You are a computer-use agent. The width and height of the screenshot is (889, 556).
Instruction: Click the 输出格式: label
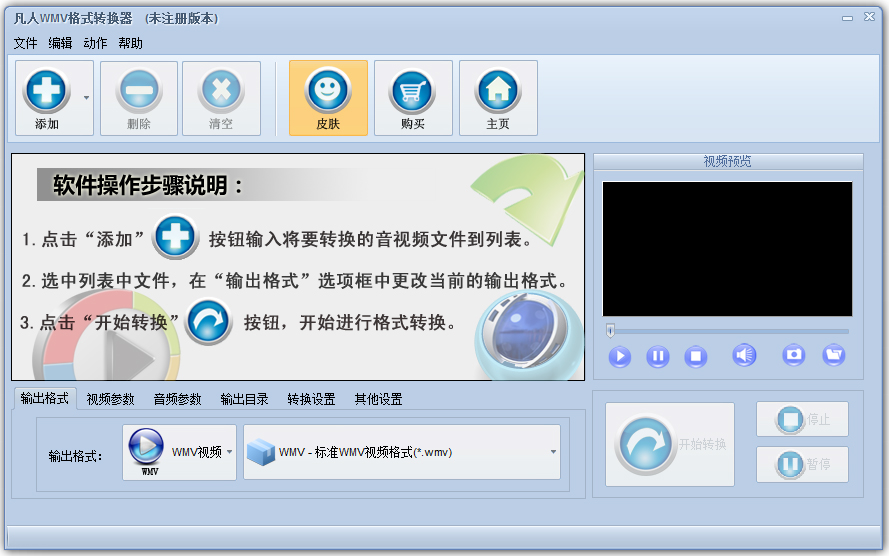pyautogui.click(x=75, y=456)
